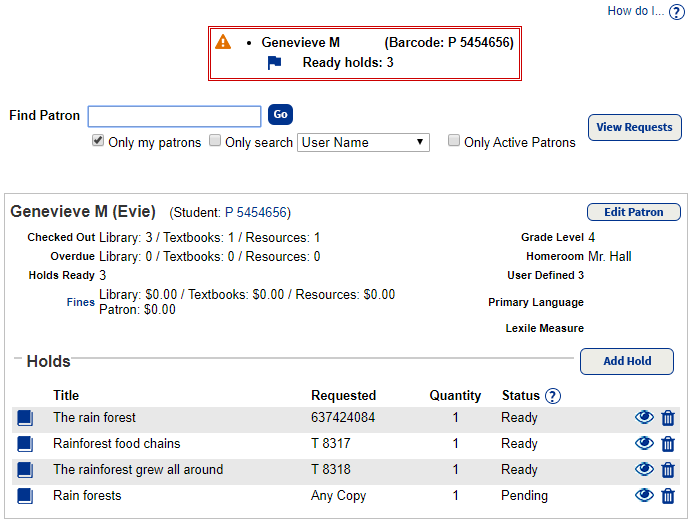Enable the Only search checkbox

215,141
